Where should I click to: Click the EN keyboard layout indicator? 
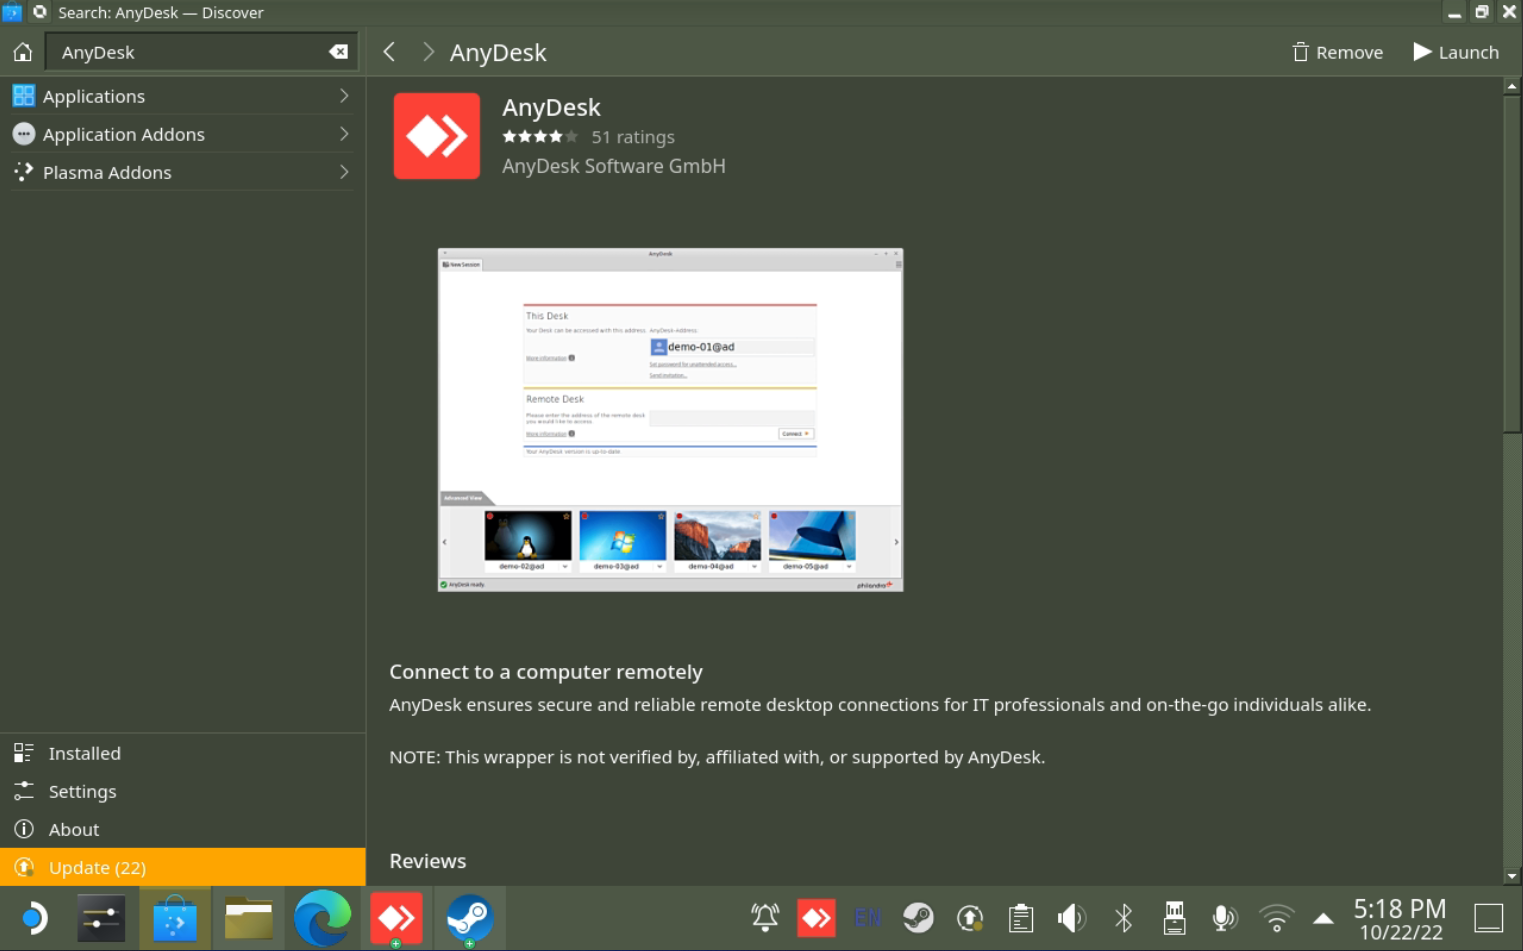pos(867,918)
